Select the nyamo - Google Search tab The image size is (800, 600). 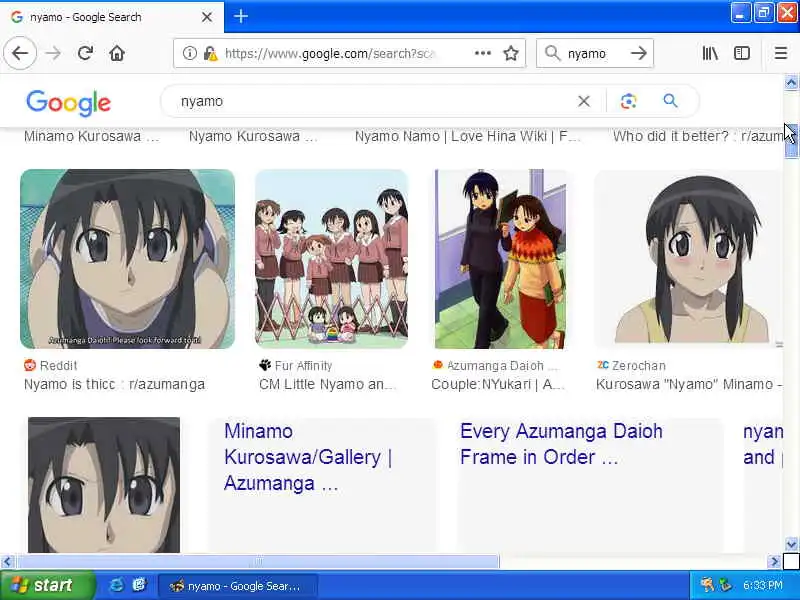click(112, 17)
